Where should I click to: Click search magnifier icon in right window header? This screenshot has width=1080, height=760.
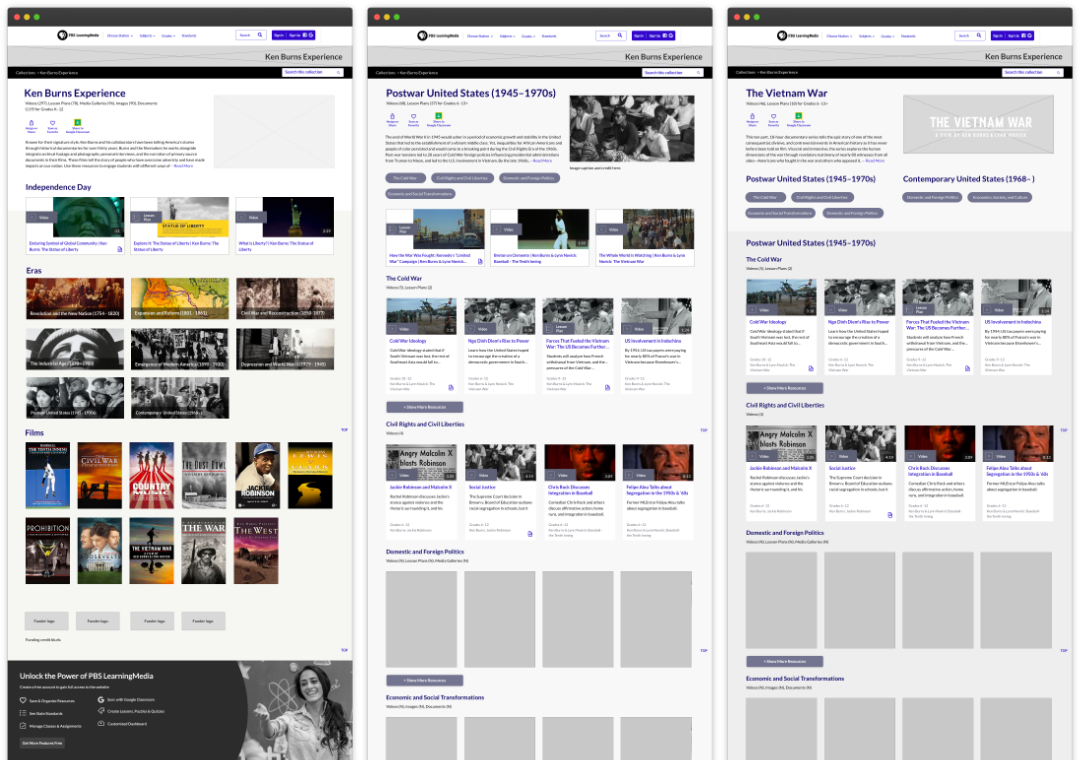point(979,36)
